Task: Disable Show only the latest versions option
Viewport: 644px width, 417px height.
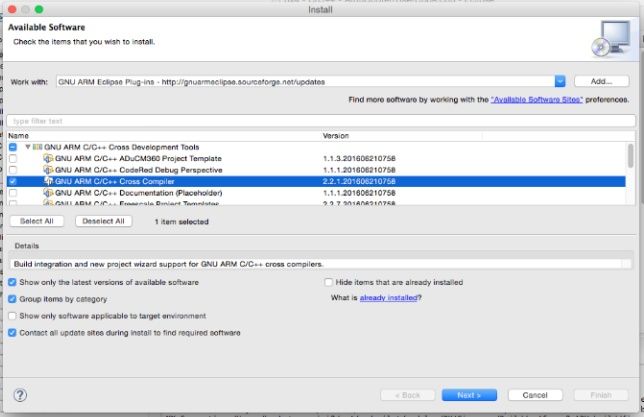Action: (12, 282)
